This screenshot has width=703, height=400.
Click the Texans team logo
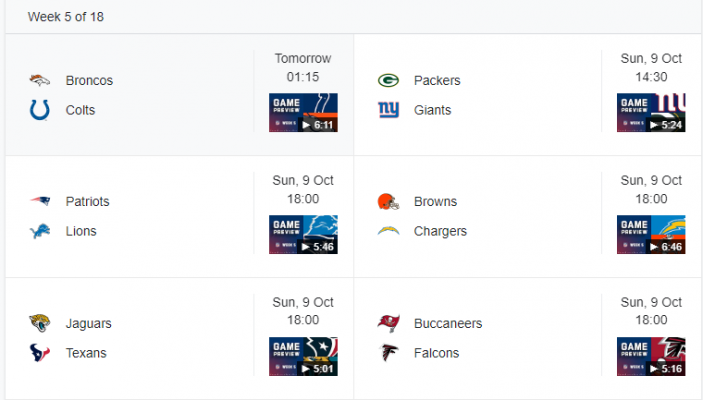39,353
